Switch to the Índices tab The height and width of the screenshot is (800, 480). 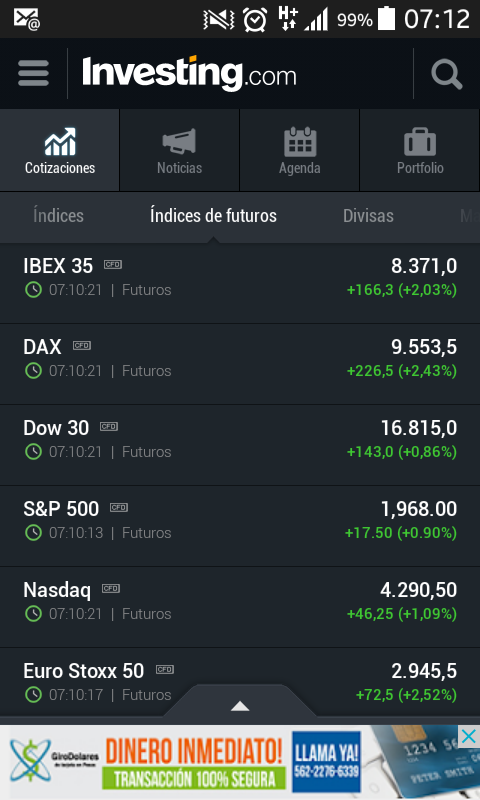click(x=58, y=215)
